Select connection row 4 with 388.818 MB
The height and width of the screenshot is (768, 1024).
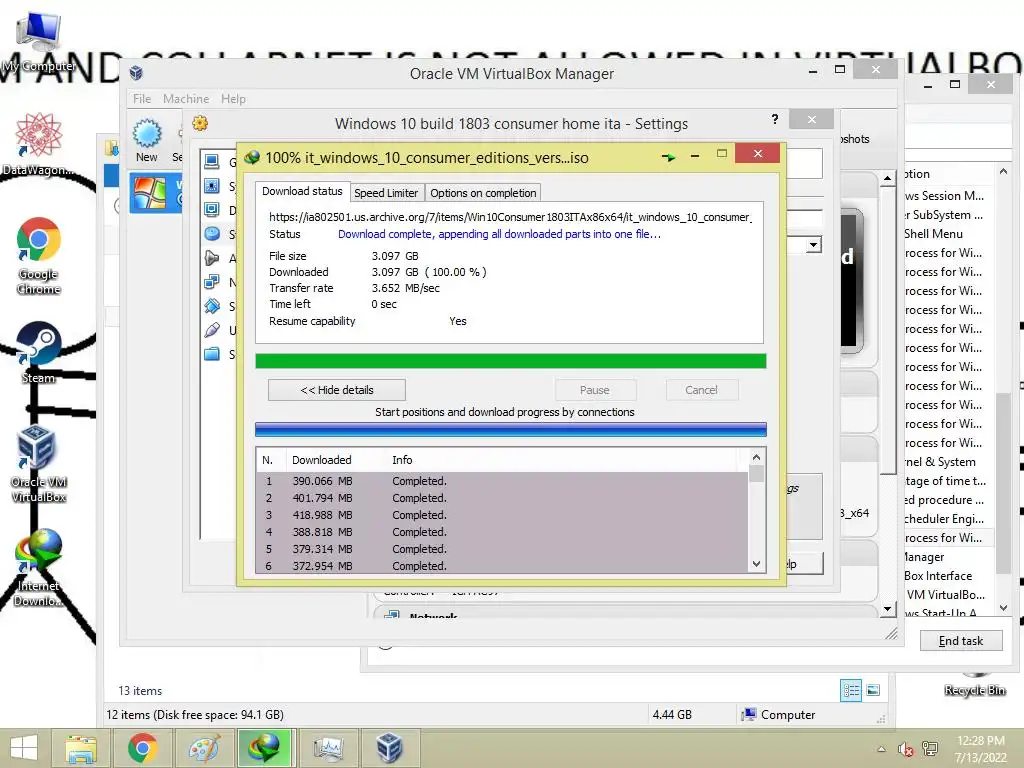click(502, 532)
